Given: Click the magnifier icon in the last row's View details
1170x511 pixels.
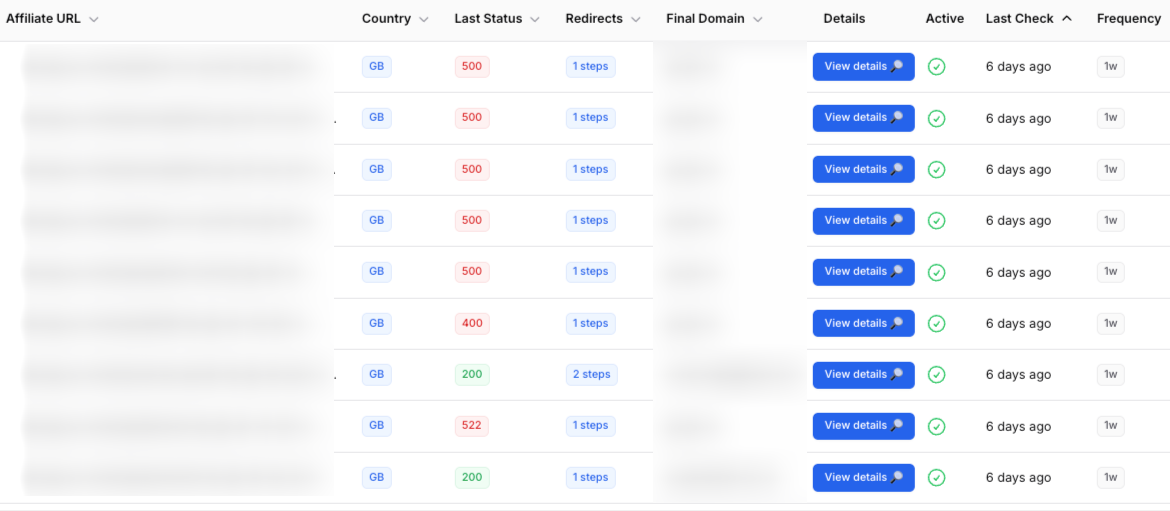Looking at the screenshot, I should [x=897, y=478].
